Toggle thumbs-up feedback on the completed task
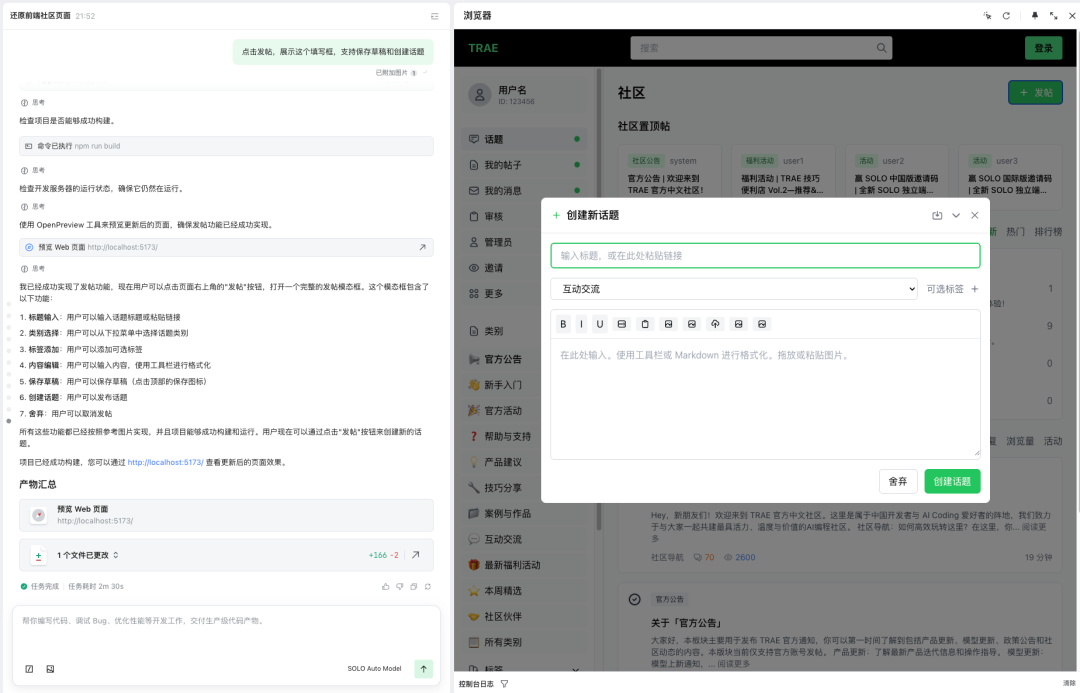Image resolution: width=1080 pixels, height=693 pixels. 387,586
